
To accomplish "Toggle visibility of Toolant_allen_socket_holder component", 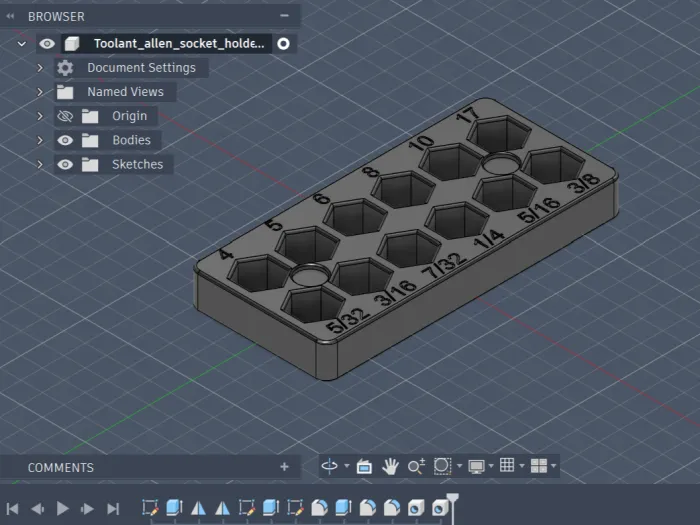I will pyautogui.click(x=47, y=44).
